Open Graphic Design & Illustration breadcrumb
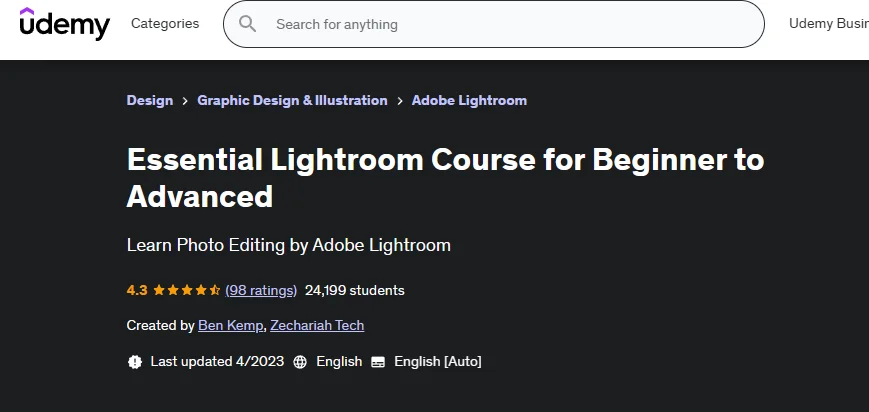 pos(292,100)
